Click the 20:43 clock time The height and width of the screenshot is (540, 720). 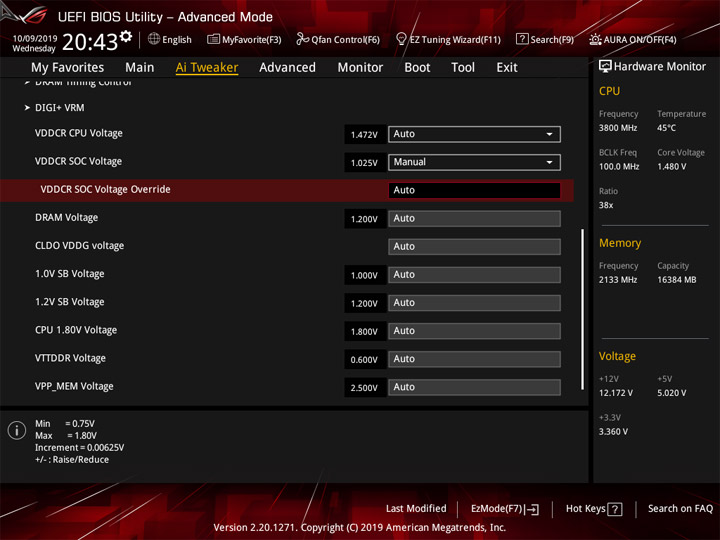(x=90, y=42)
